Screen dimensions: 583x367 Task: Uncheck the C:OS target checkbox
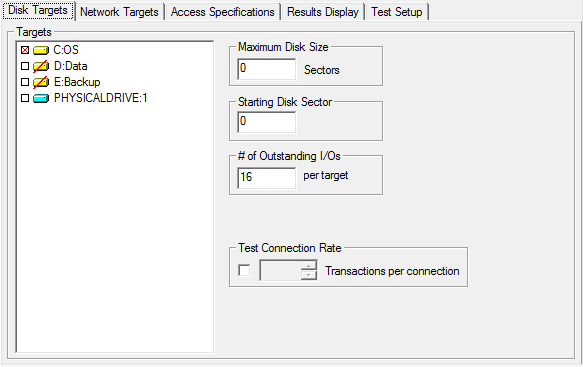click(25, 50)
